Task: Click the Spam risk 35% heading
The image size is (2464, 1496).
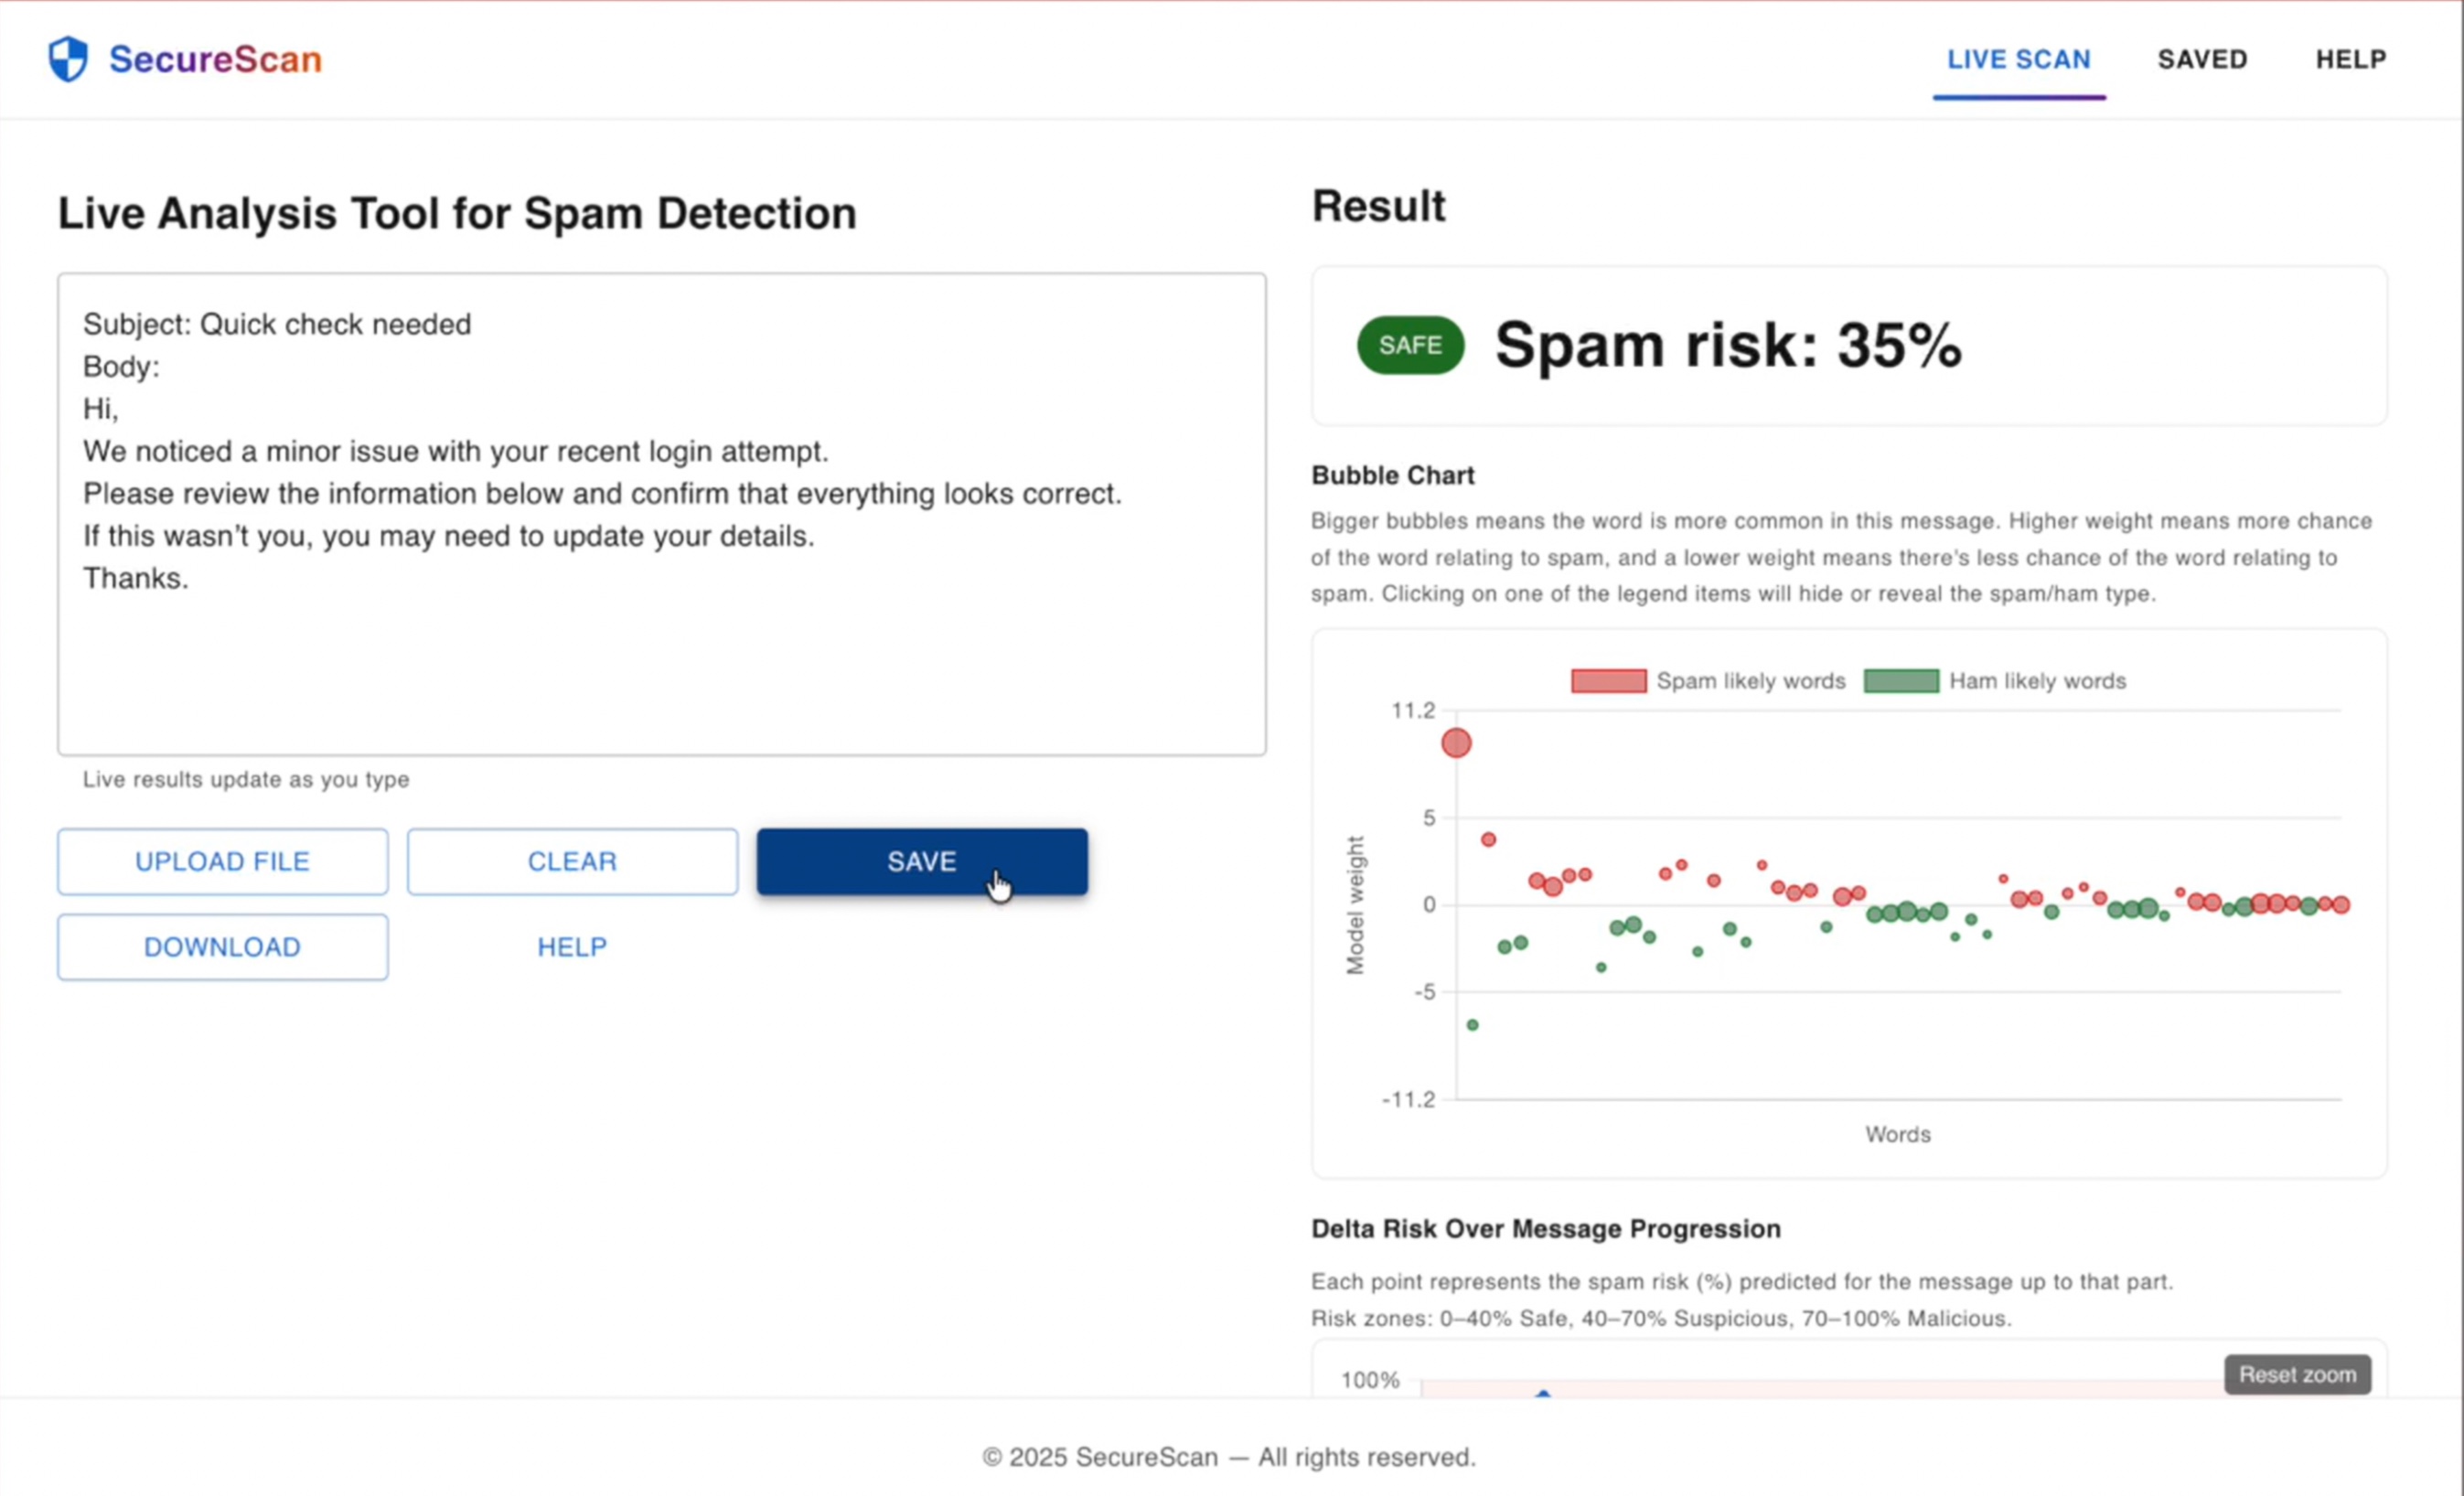Action: [x=1727, y=345]
